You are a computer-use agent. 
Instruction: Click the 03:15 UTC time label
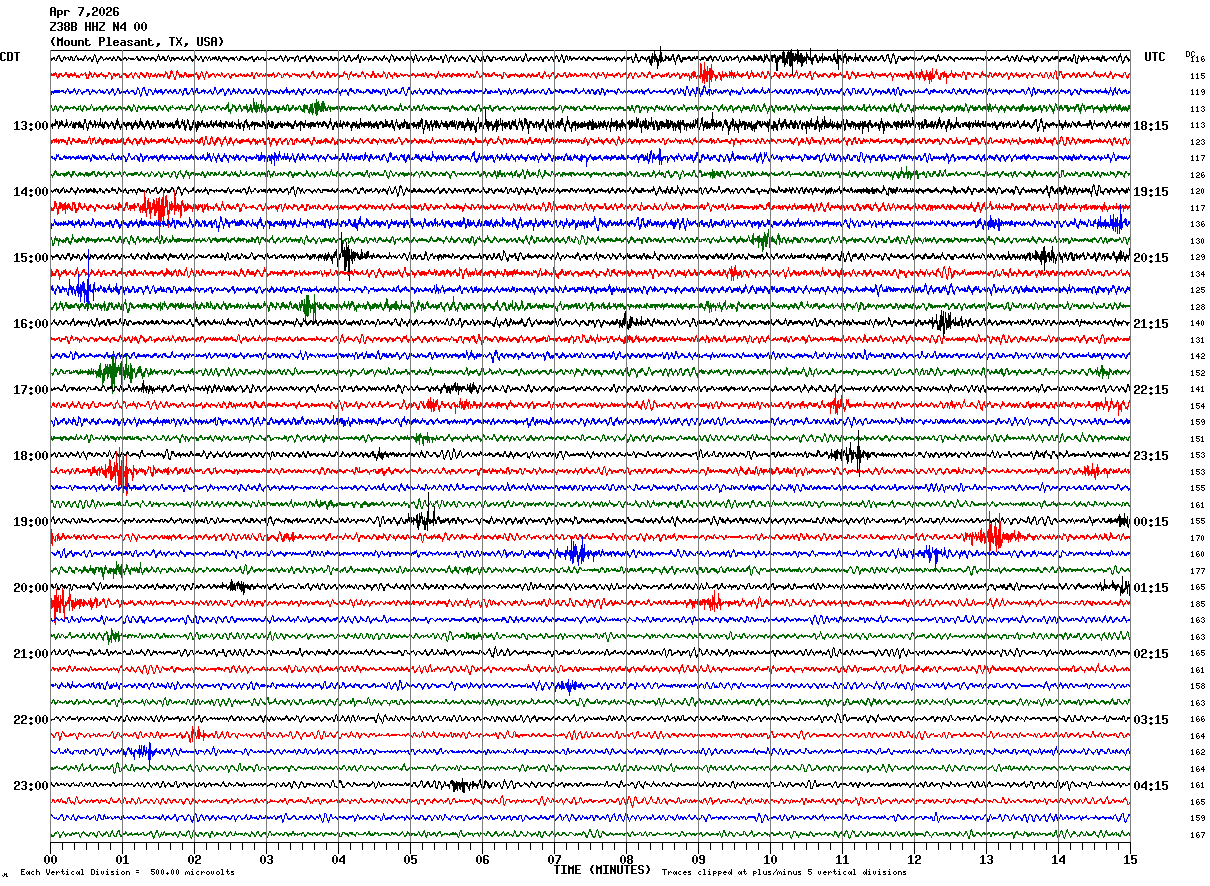1151,720
